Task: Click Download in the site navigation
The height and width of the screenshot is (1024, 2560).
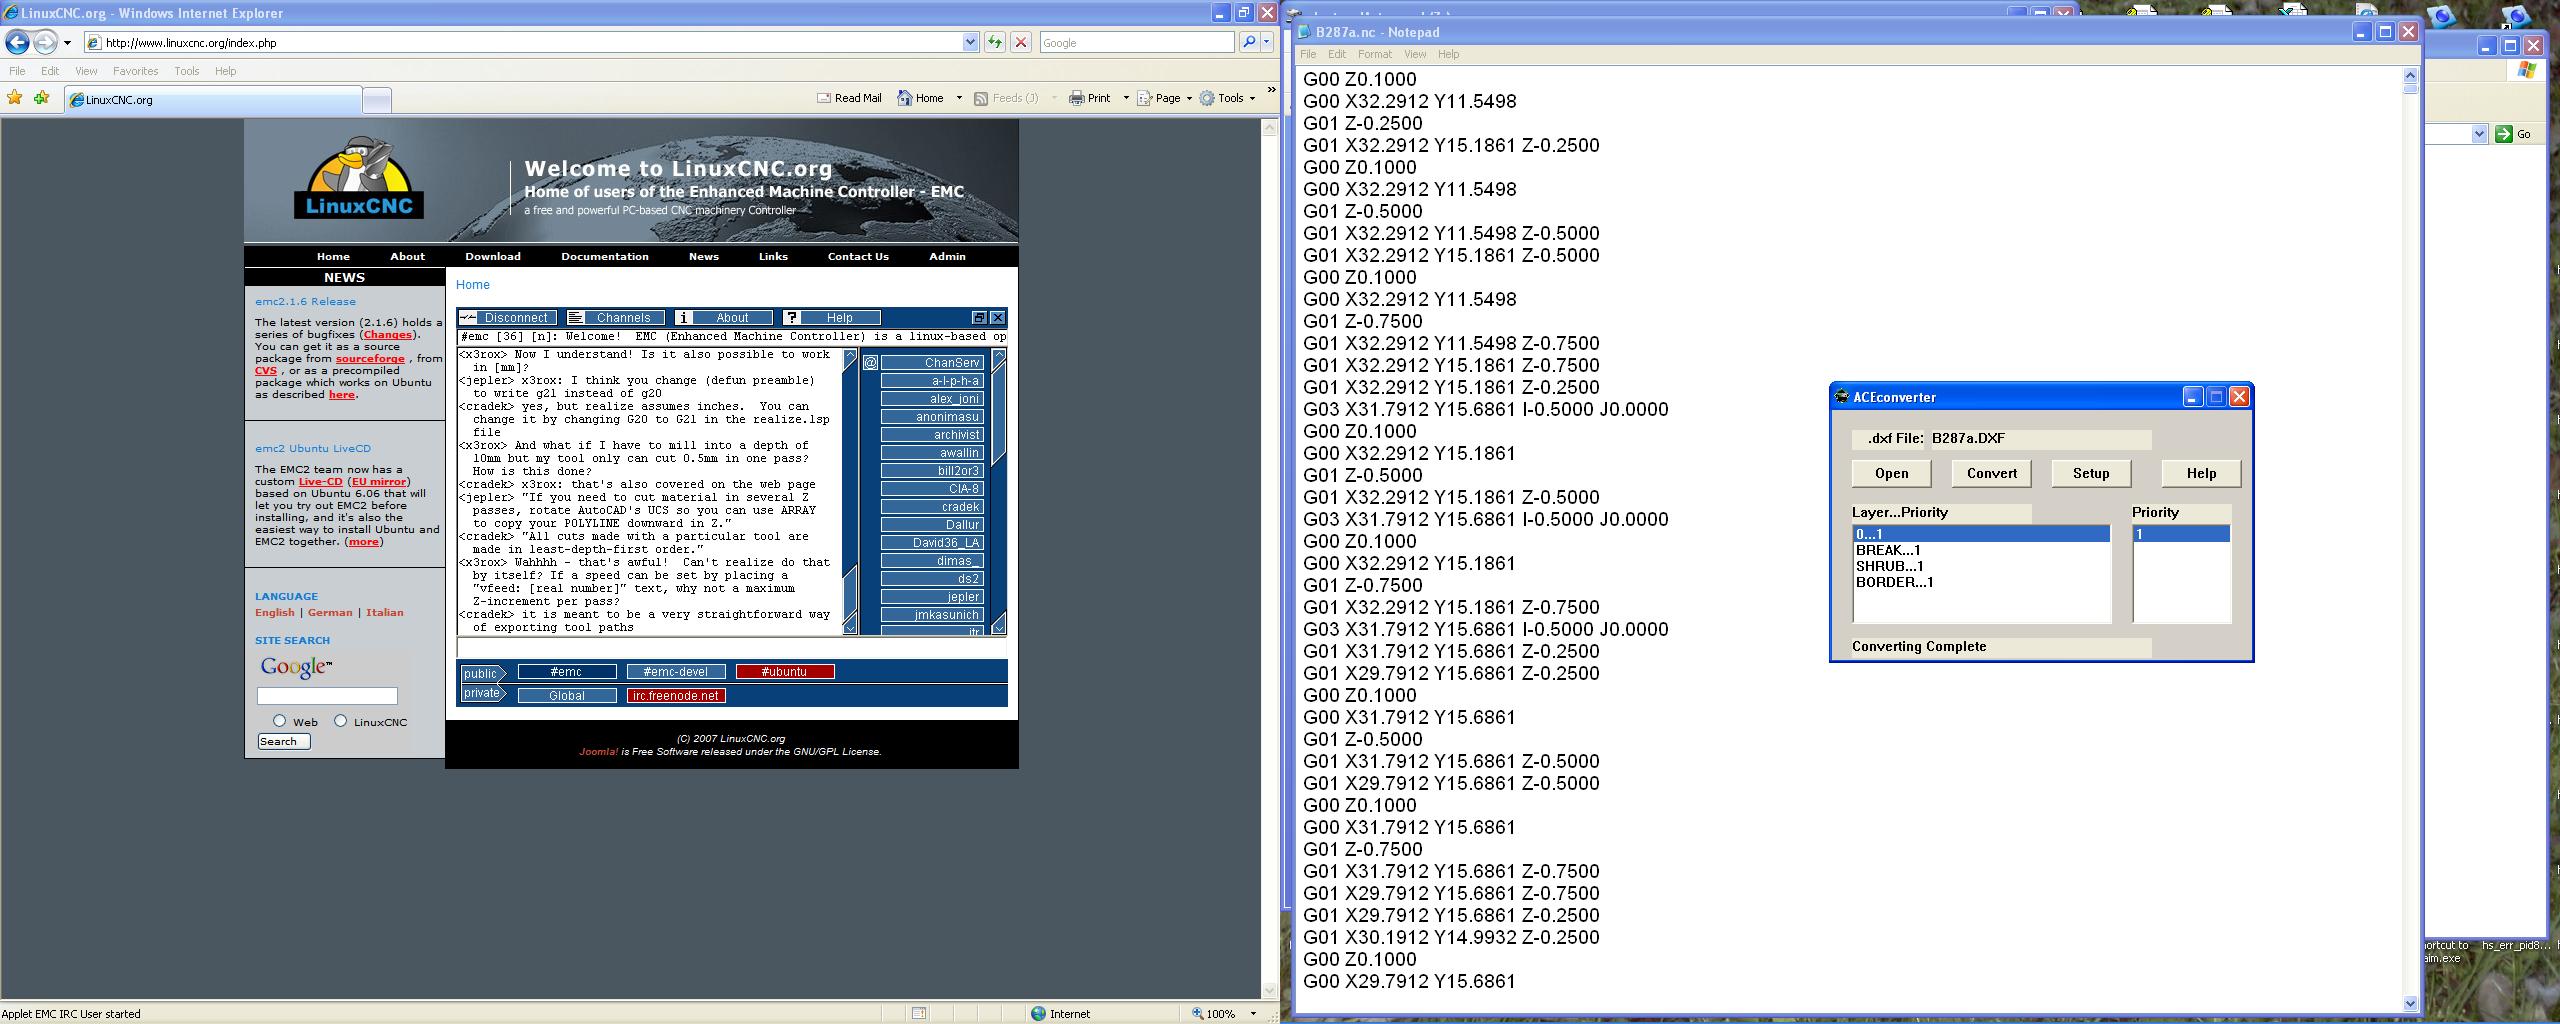Action: [493, 256]
